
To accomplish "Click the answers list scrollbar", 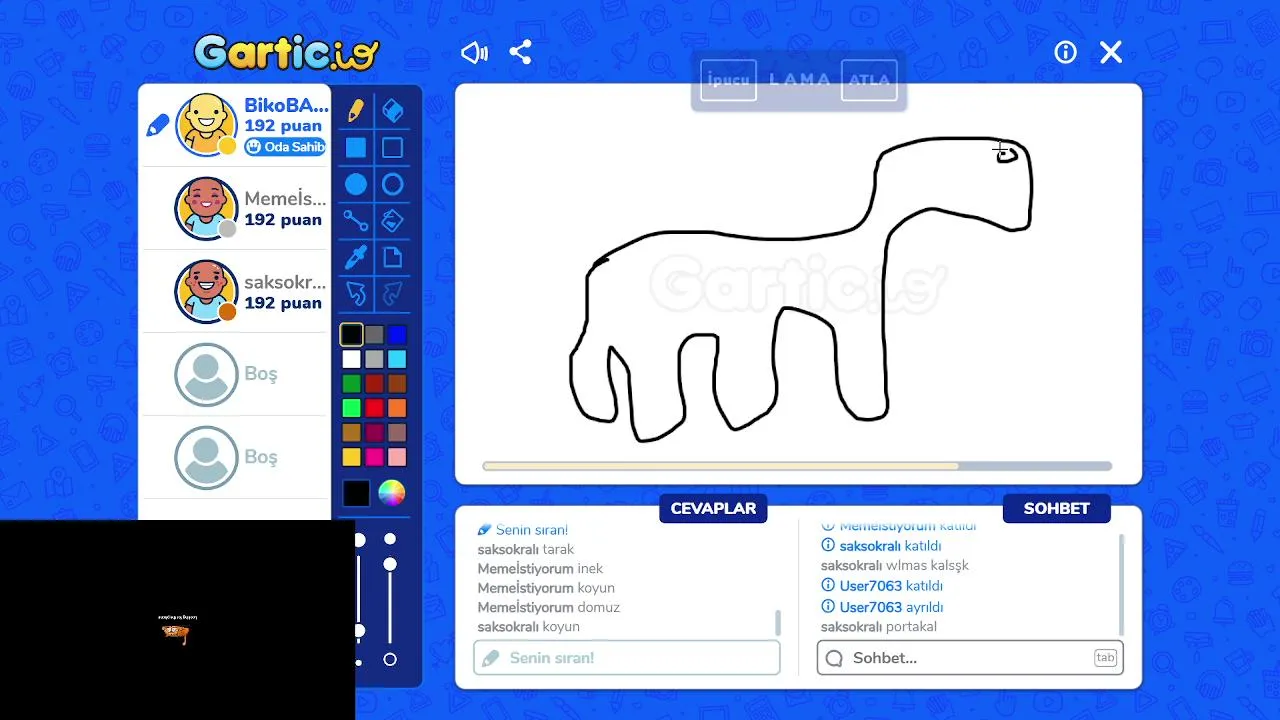I will (x=778, y=623).
